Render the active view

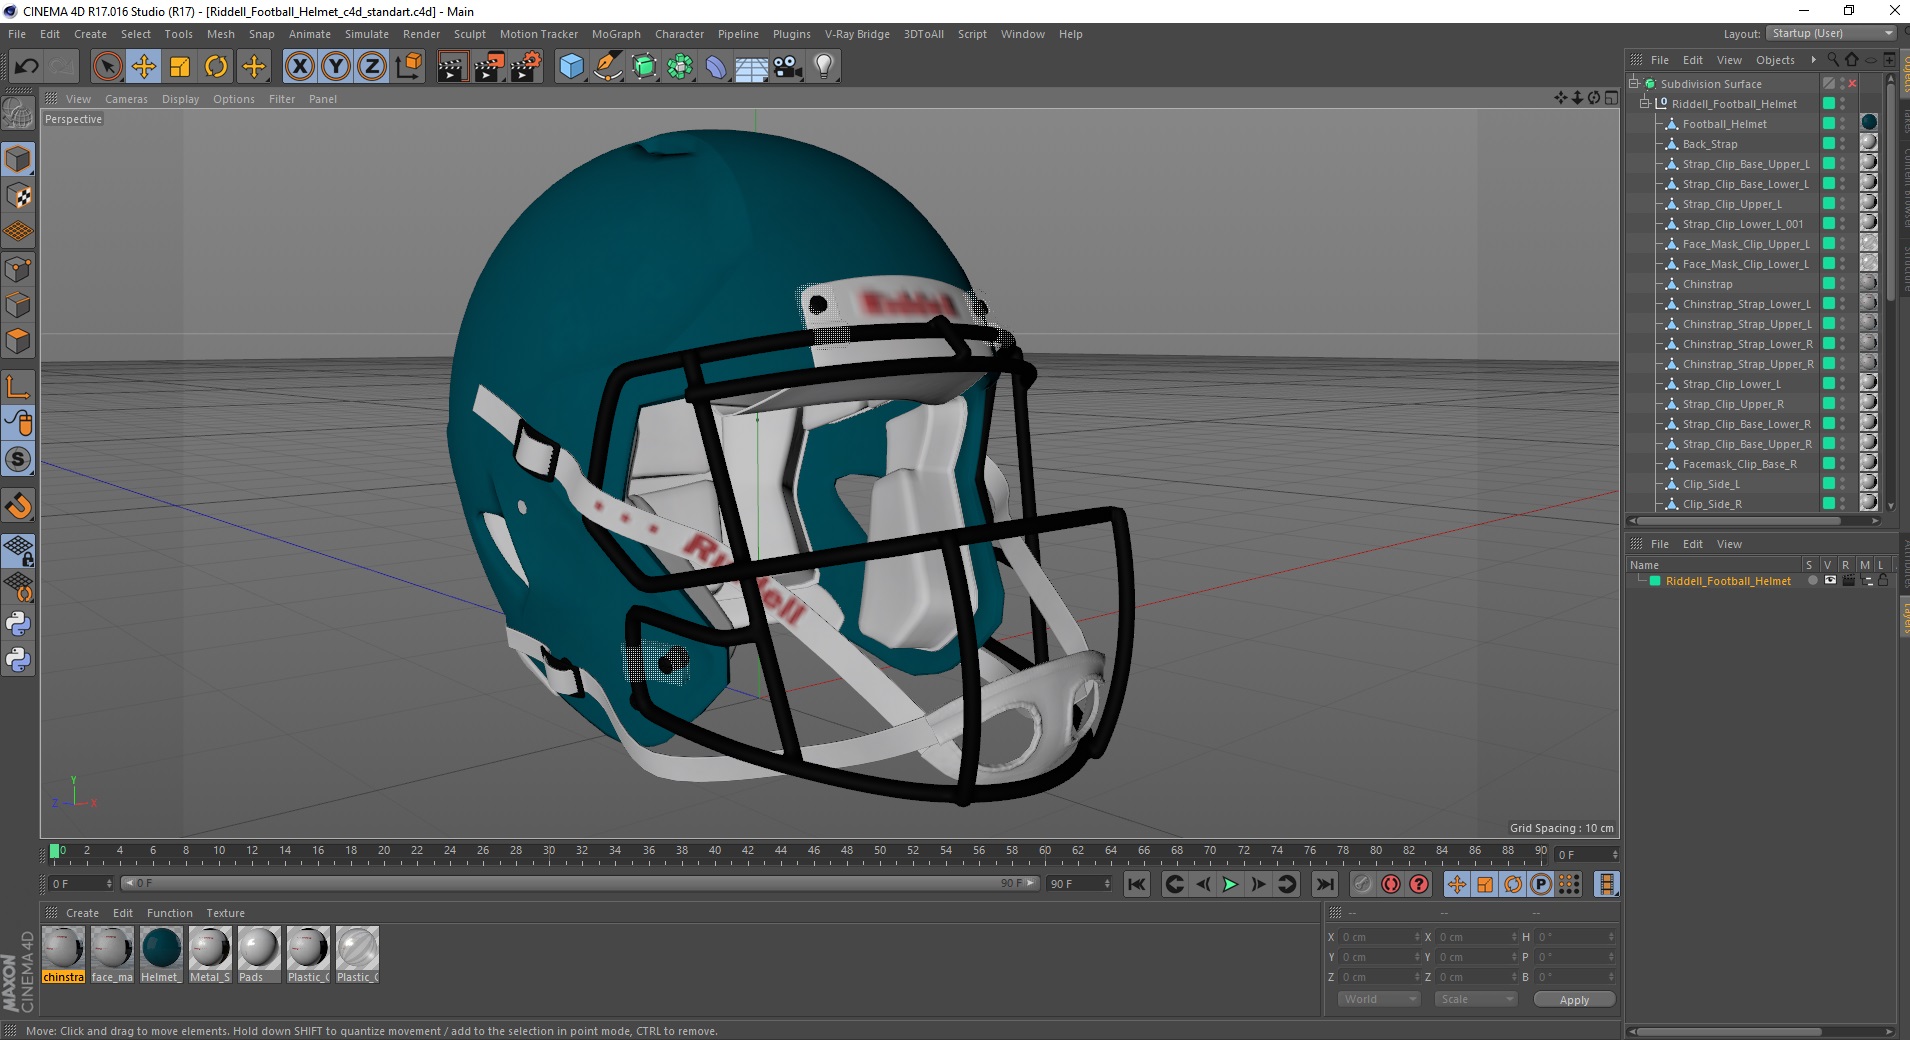point(452,67)
